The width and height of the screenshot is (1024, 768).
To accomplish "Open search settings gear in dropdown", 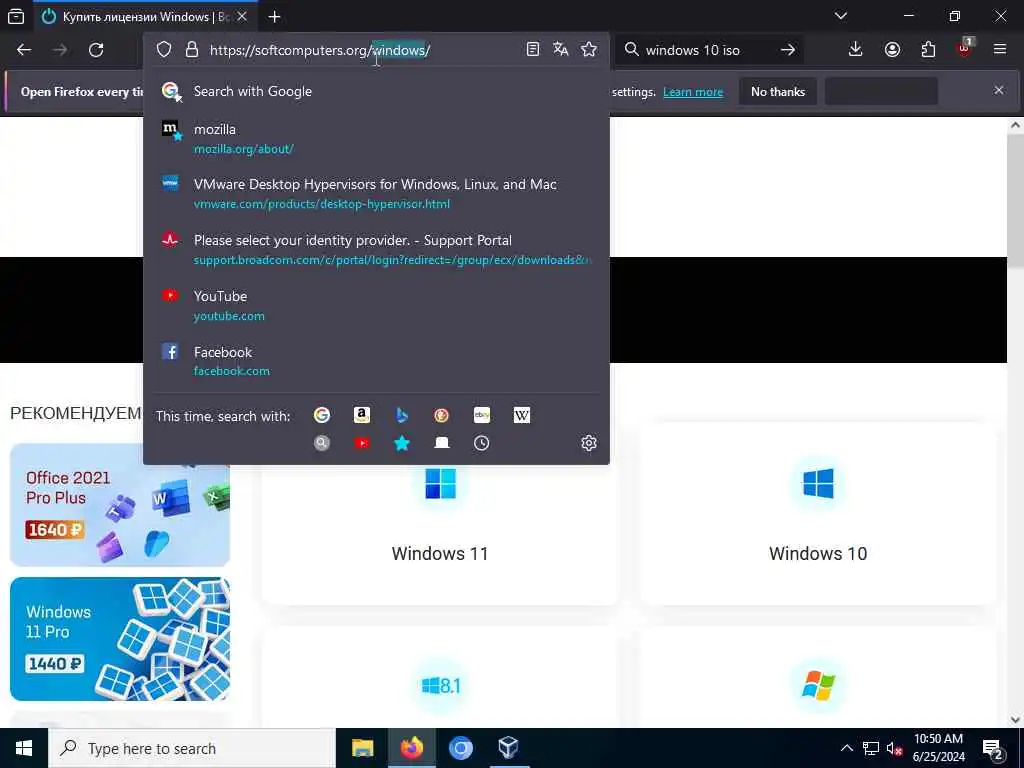I will point(588,443).
